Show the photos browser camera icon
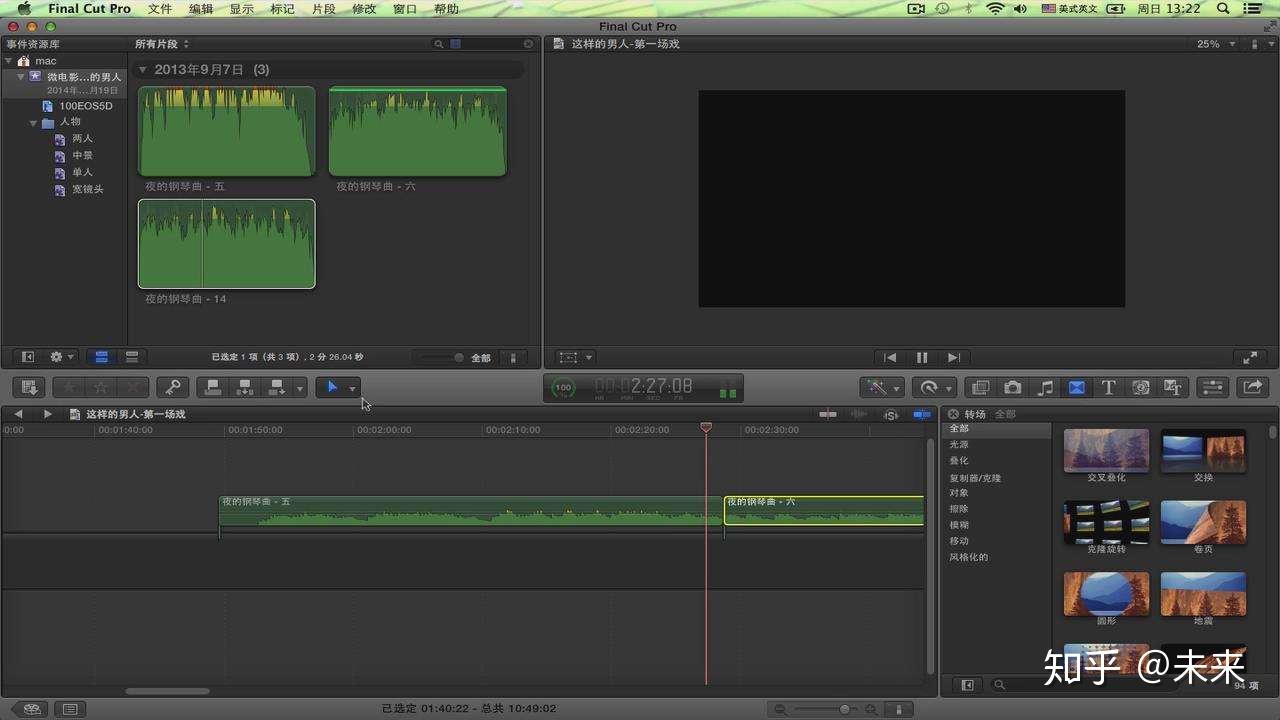 [x=1013, y=387]
